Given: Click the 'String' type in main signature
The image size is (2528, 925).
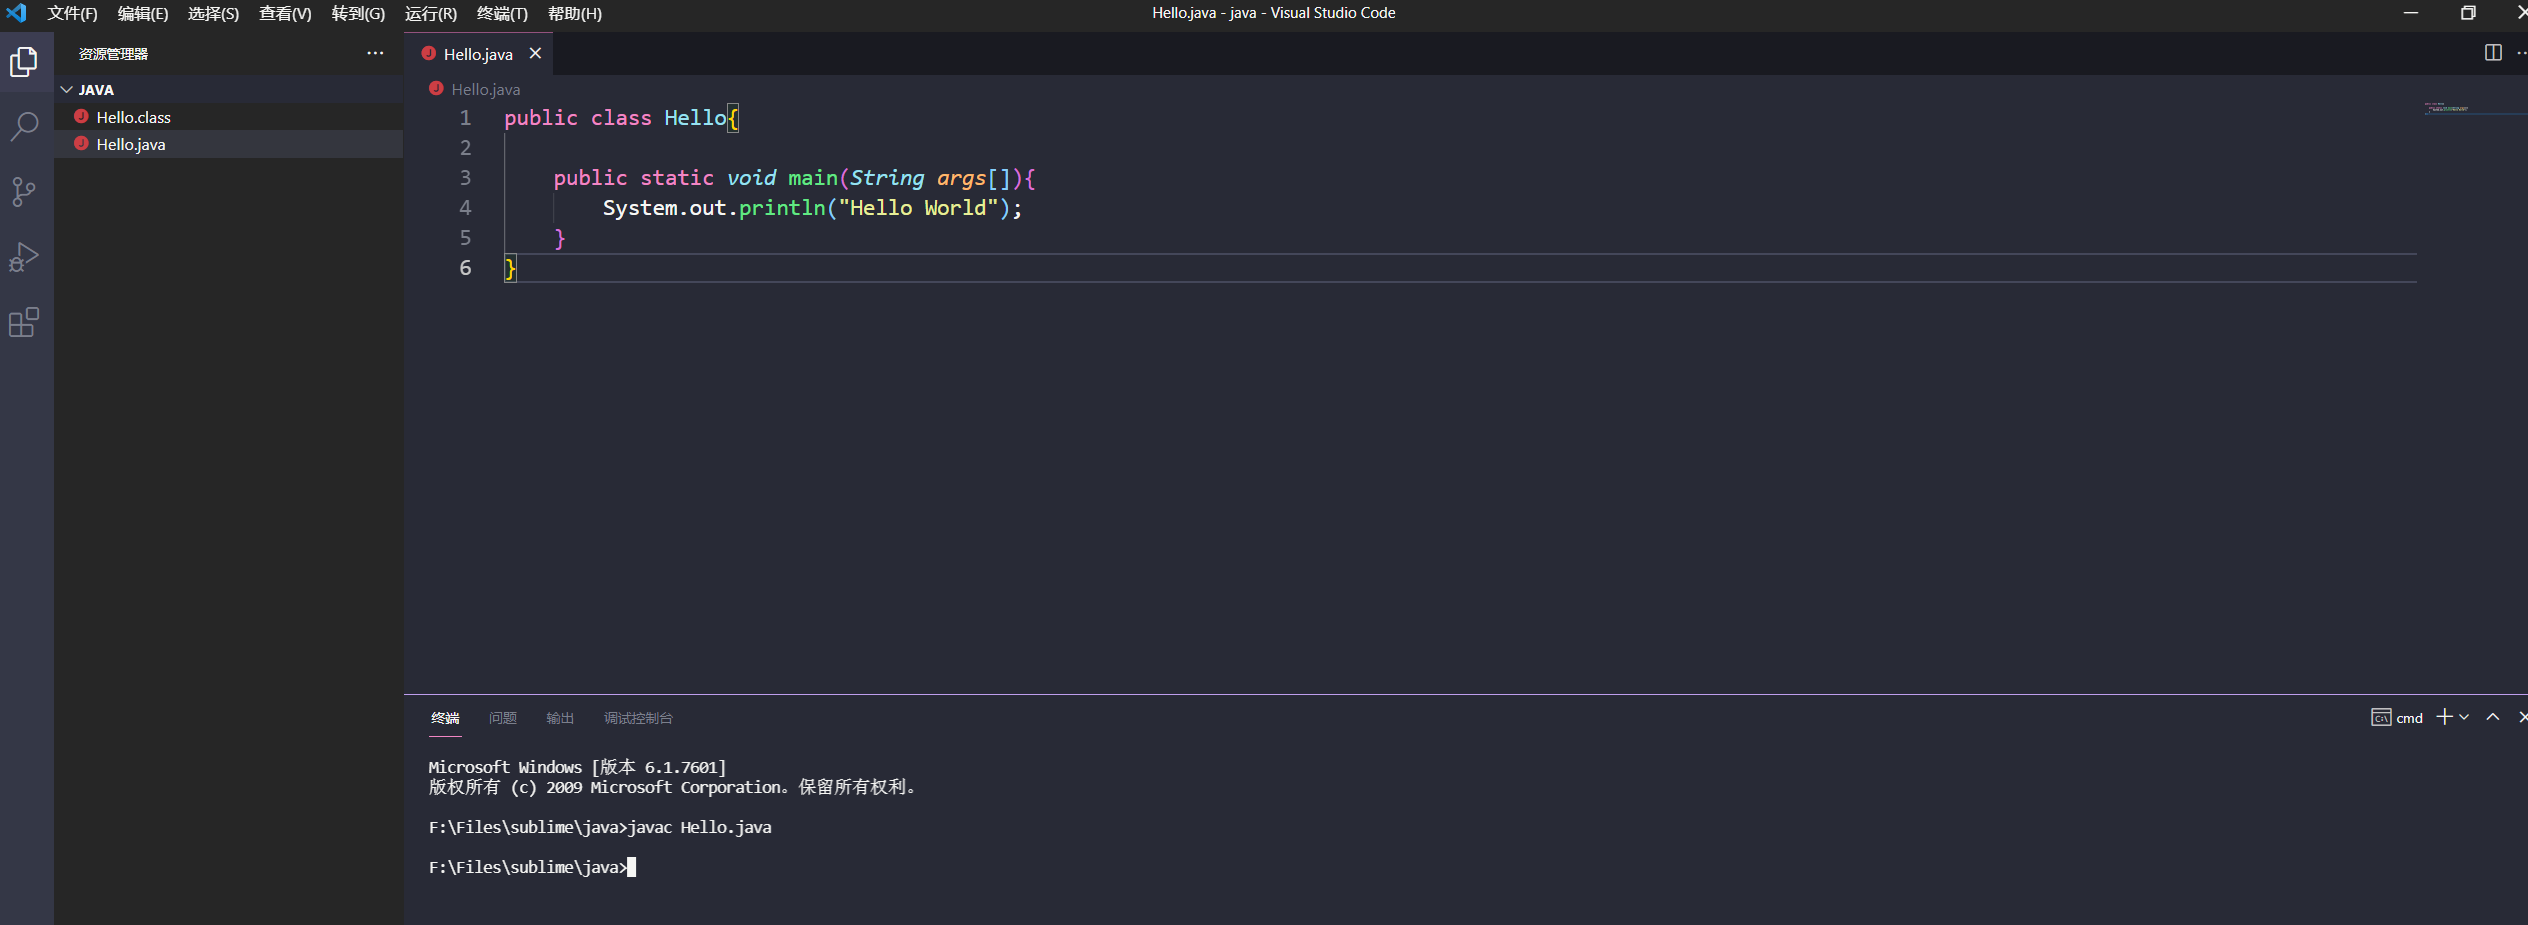Looking at the screenshot, I should [887, 178].
